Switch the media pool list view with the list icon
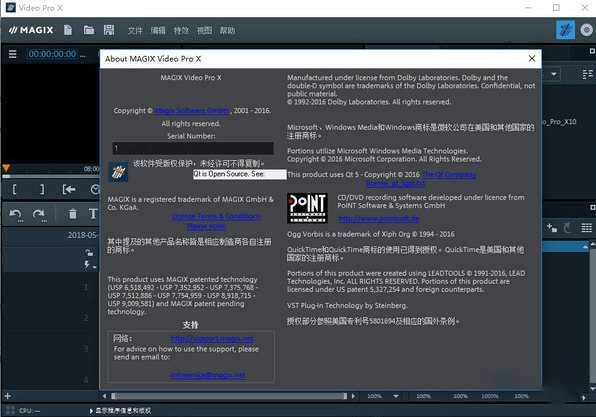Screen dimensions: 596x417 (x=587, y=74)
